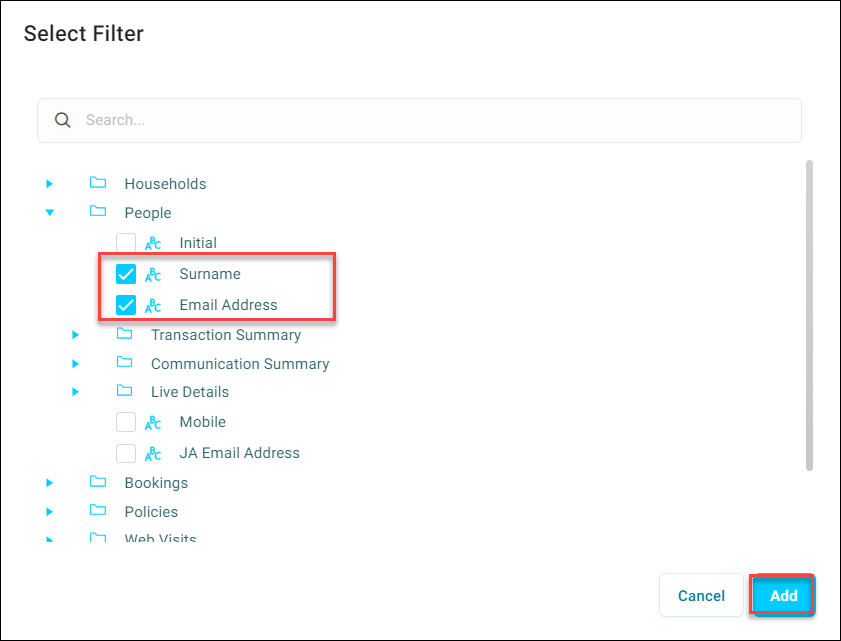Screen dimensions: 841x641
Task: Click into the Search field
Action: click(x=419, y=120)
